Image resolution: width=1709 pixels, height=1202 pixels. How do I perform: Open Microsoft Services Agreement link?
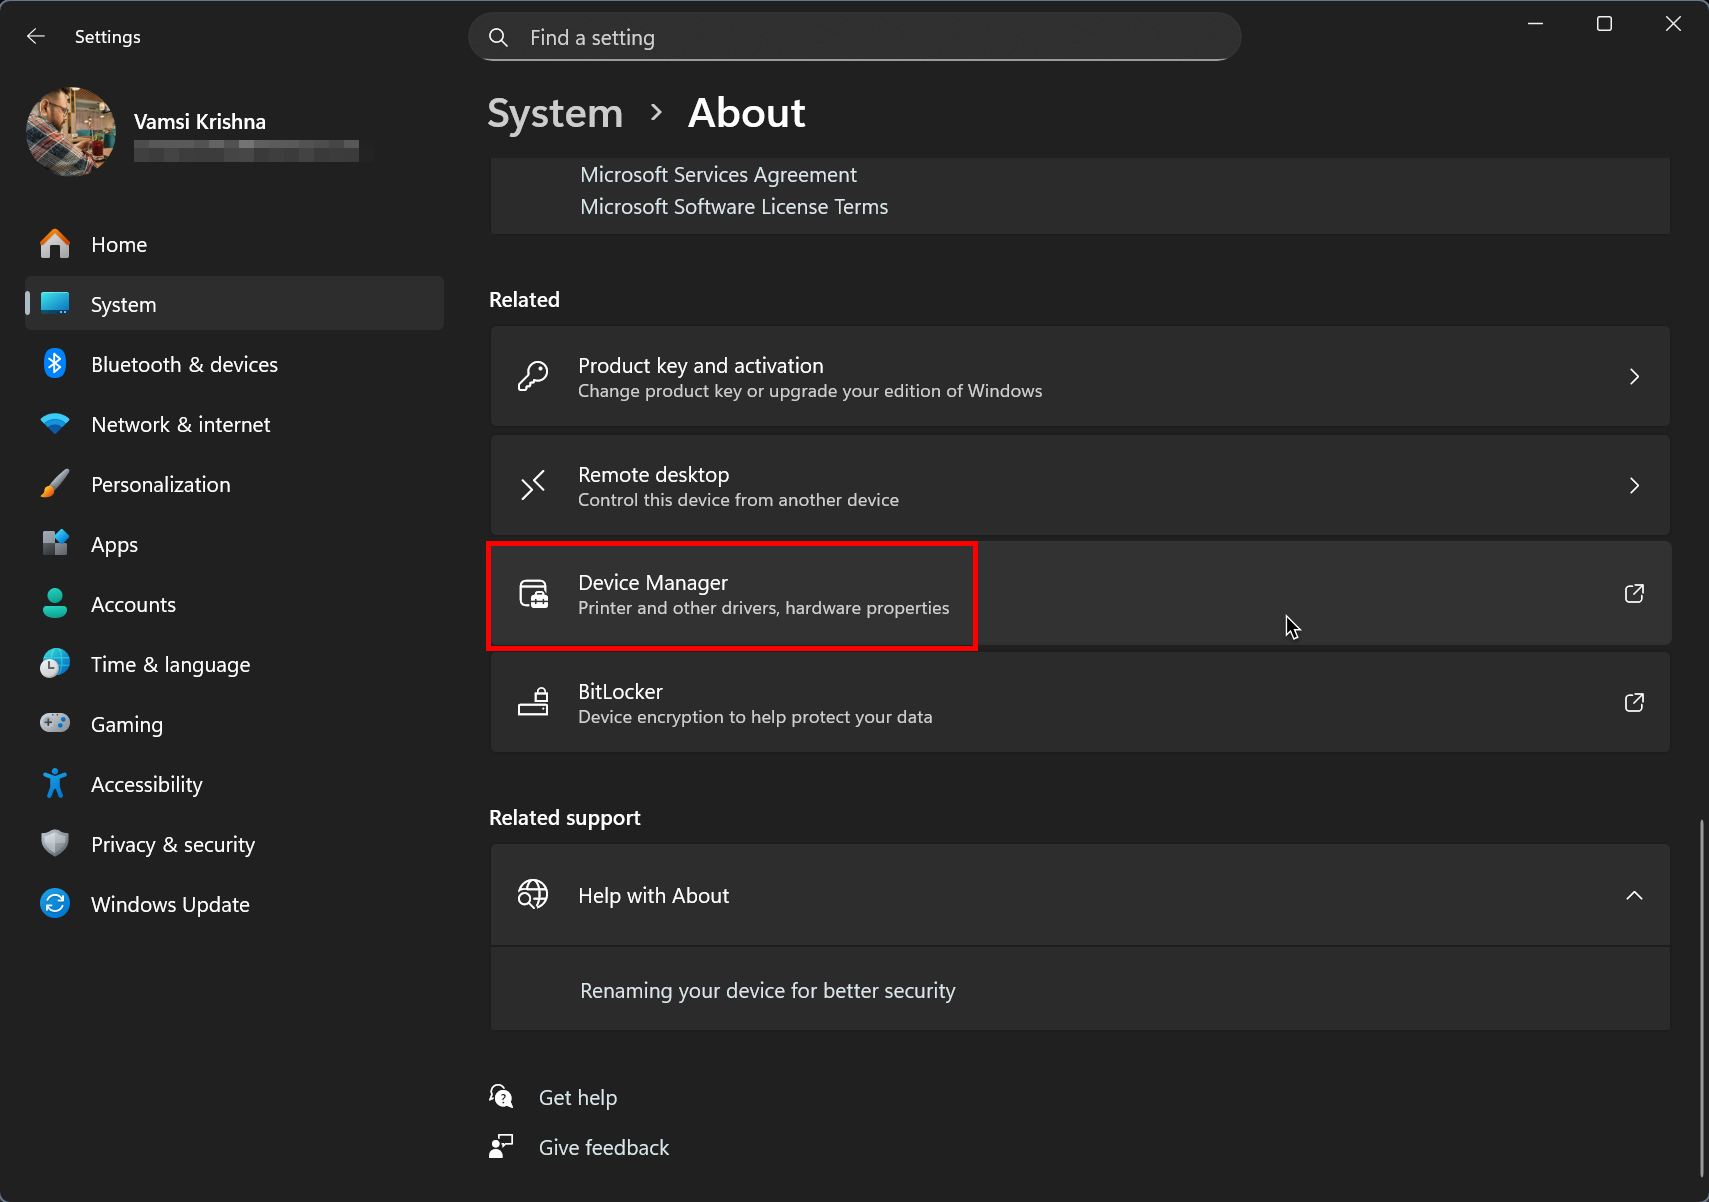point(718,175)
